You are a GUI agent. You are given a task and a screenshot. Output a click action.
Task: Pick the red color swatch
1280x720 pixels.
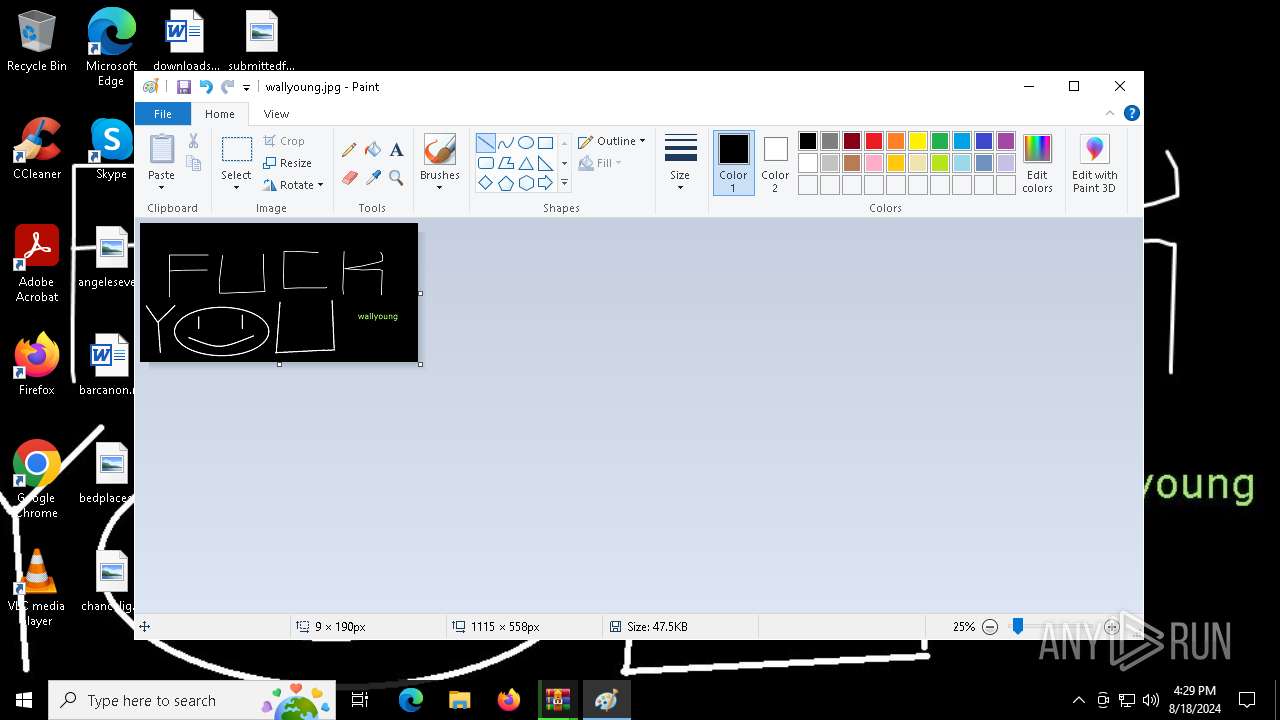(874, 141)
